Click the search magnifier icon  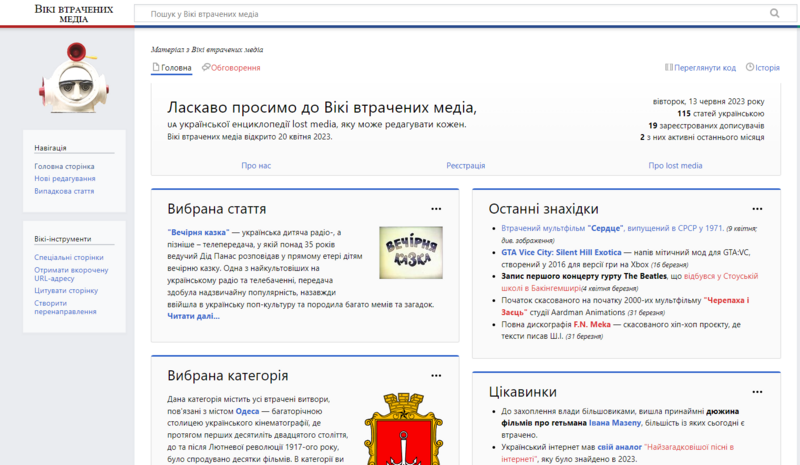pos(774,13)
